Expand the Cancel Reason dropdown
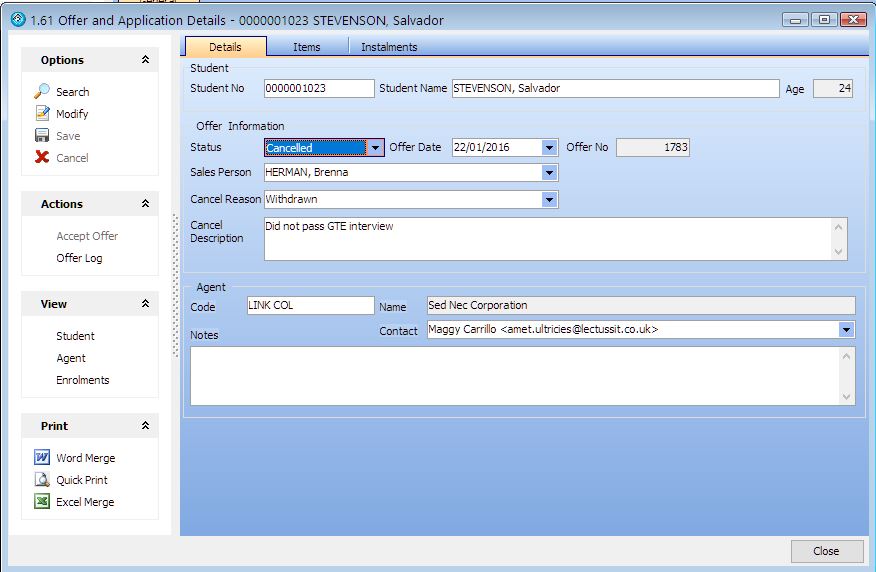 point(549,200)
